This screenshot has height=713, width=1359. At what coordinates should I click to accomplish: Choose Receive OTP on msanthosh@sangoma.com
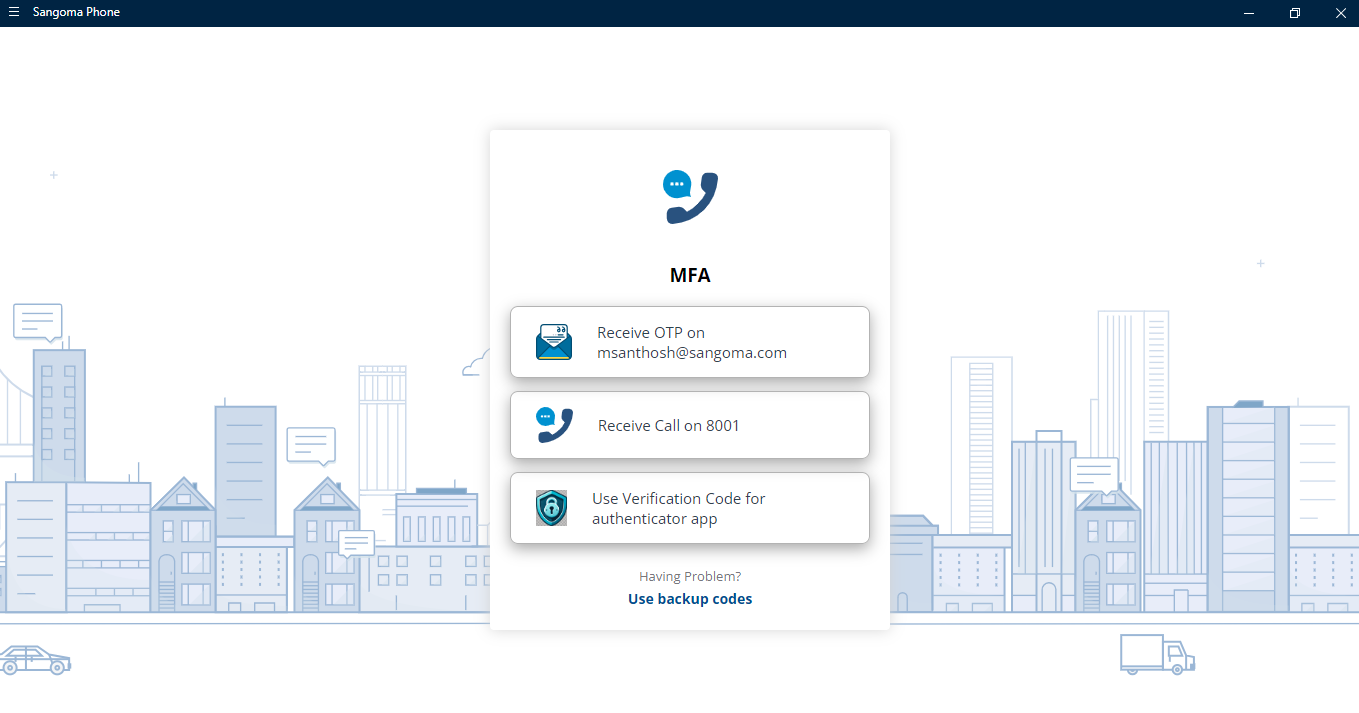click(690, 342)
